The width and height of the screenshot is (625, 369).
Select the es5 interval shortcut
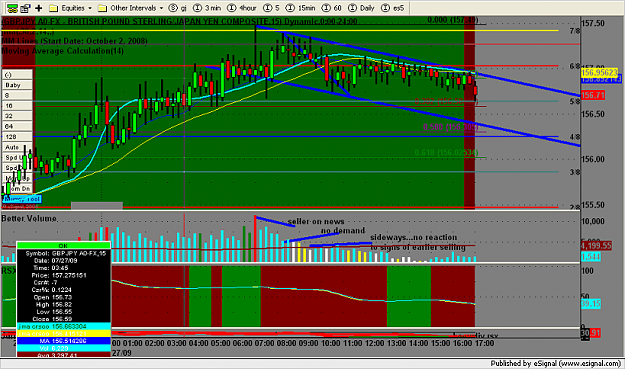(393, 8)
